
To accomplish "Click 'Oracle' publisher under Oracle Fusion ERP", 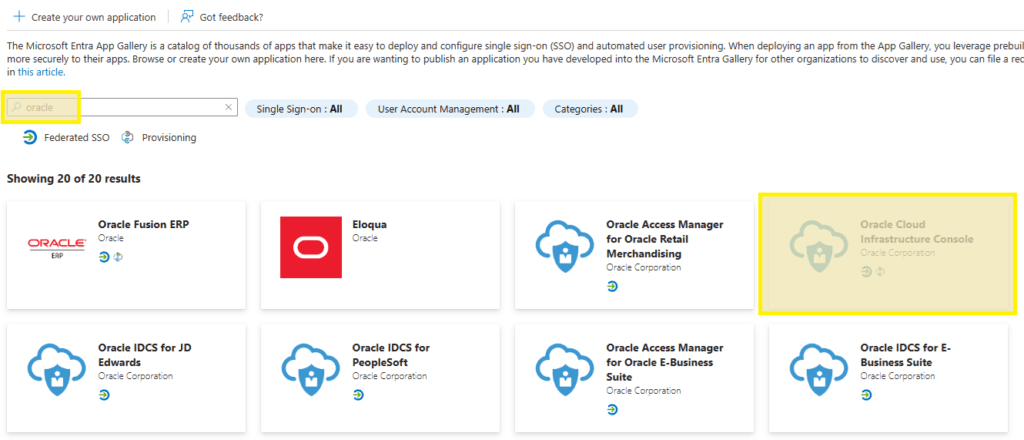I will [111, 238].
